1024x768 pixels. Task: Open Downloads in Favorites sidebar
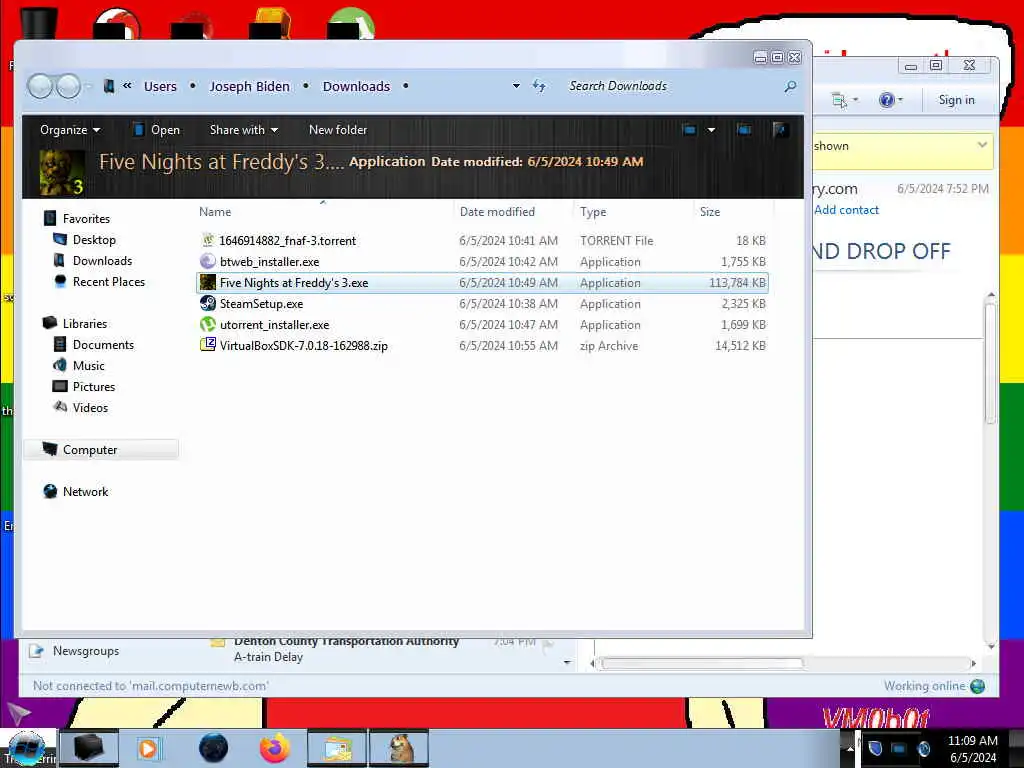(x=103, y=261)
